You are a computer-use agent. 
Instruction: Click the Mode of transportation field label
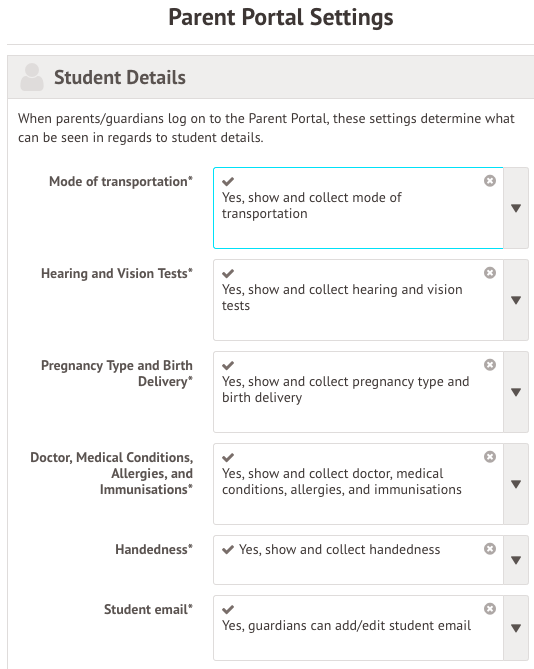(x=121, y=181)
